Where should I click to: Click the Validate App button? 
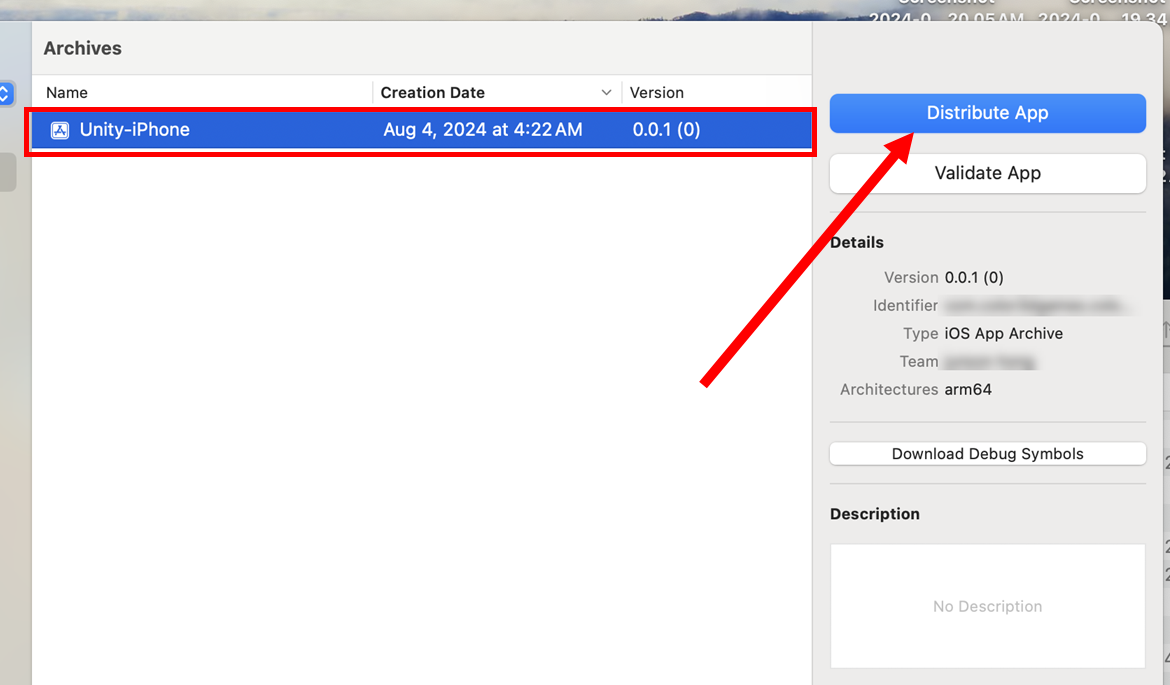987,173
